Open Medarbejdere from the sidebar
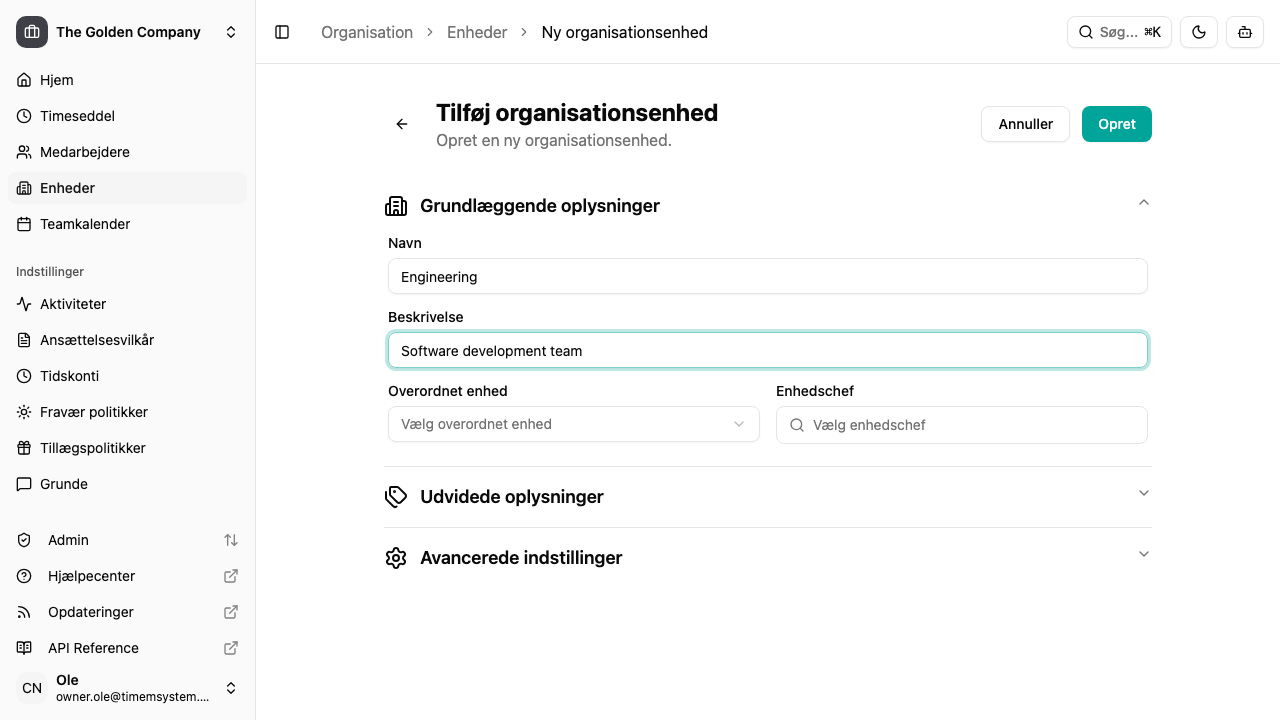 84,152
